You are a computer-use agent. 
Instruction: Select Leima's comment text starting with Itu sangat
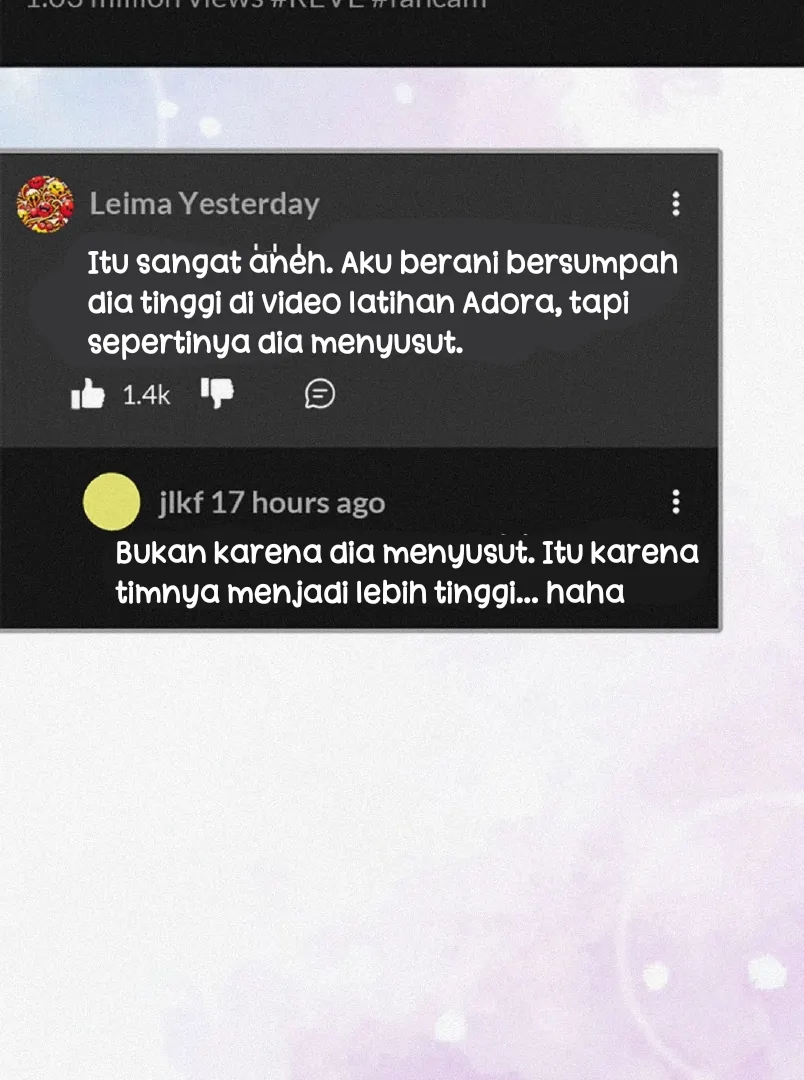[x=382, y=302]
